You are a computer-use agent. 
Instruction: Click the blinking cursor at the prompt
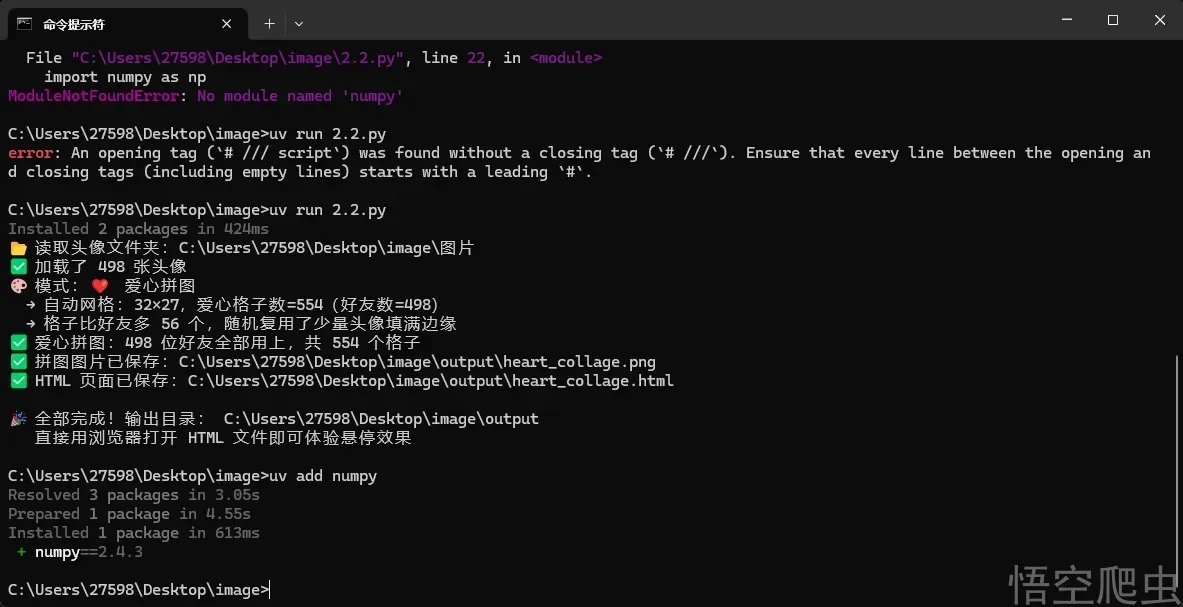tap(268, 590)
